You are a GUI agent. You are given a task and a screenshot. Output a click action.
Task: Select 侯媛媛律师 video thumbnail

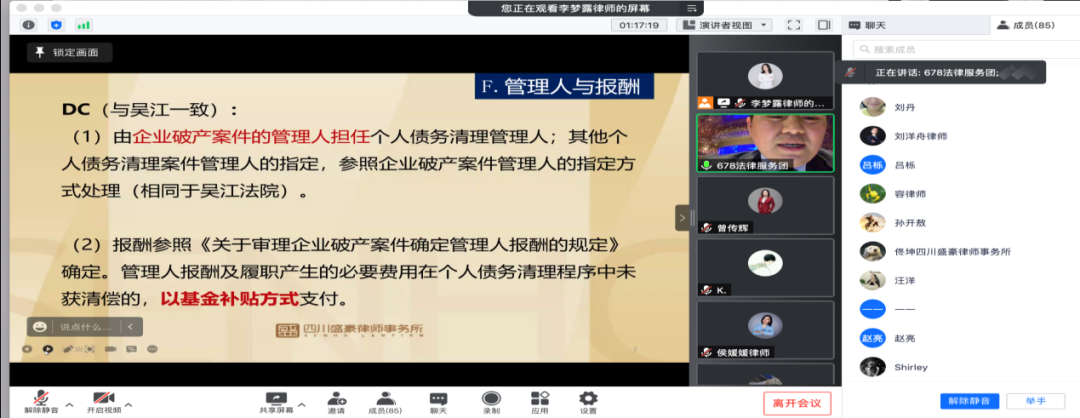point(765,329)
